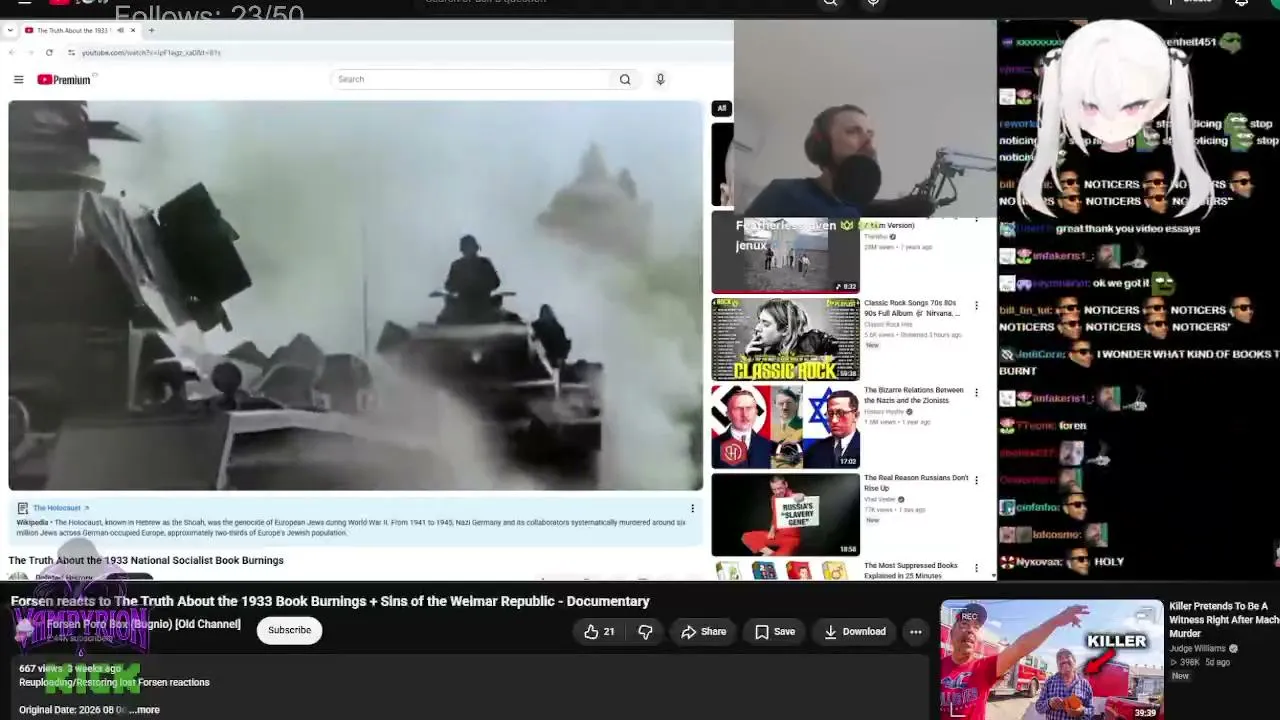Open the Classic Rock Songs 70s 80s thumbnail
Image resolution: width=1280 pixels, height=720 pixels.
(x=785, y=339)
